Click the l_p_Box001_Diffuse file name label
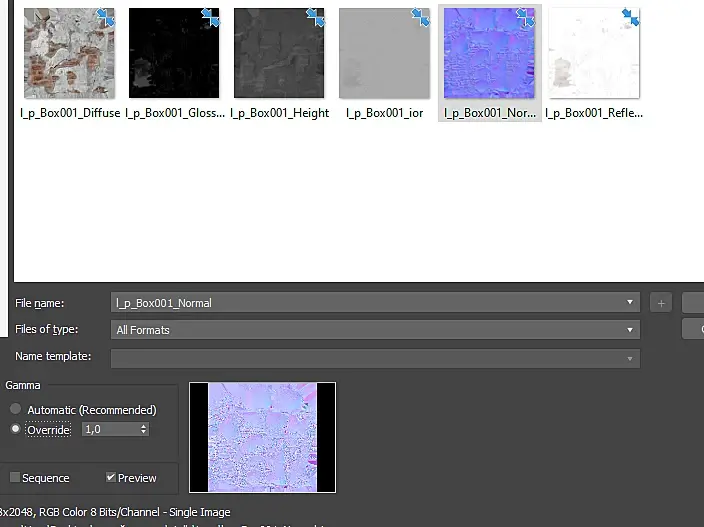The image size is (704, 527). click(70, 113)
